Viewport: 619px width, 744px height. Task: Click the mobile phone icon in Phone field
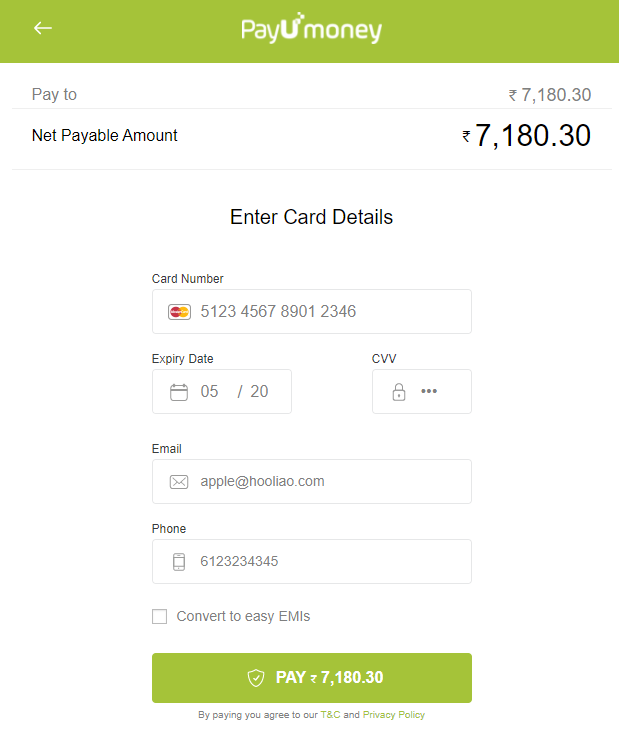tap(179, 562)
